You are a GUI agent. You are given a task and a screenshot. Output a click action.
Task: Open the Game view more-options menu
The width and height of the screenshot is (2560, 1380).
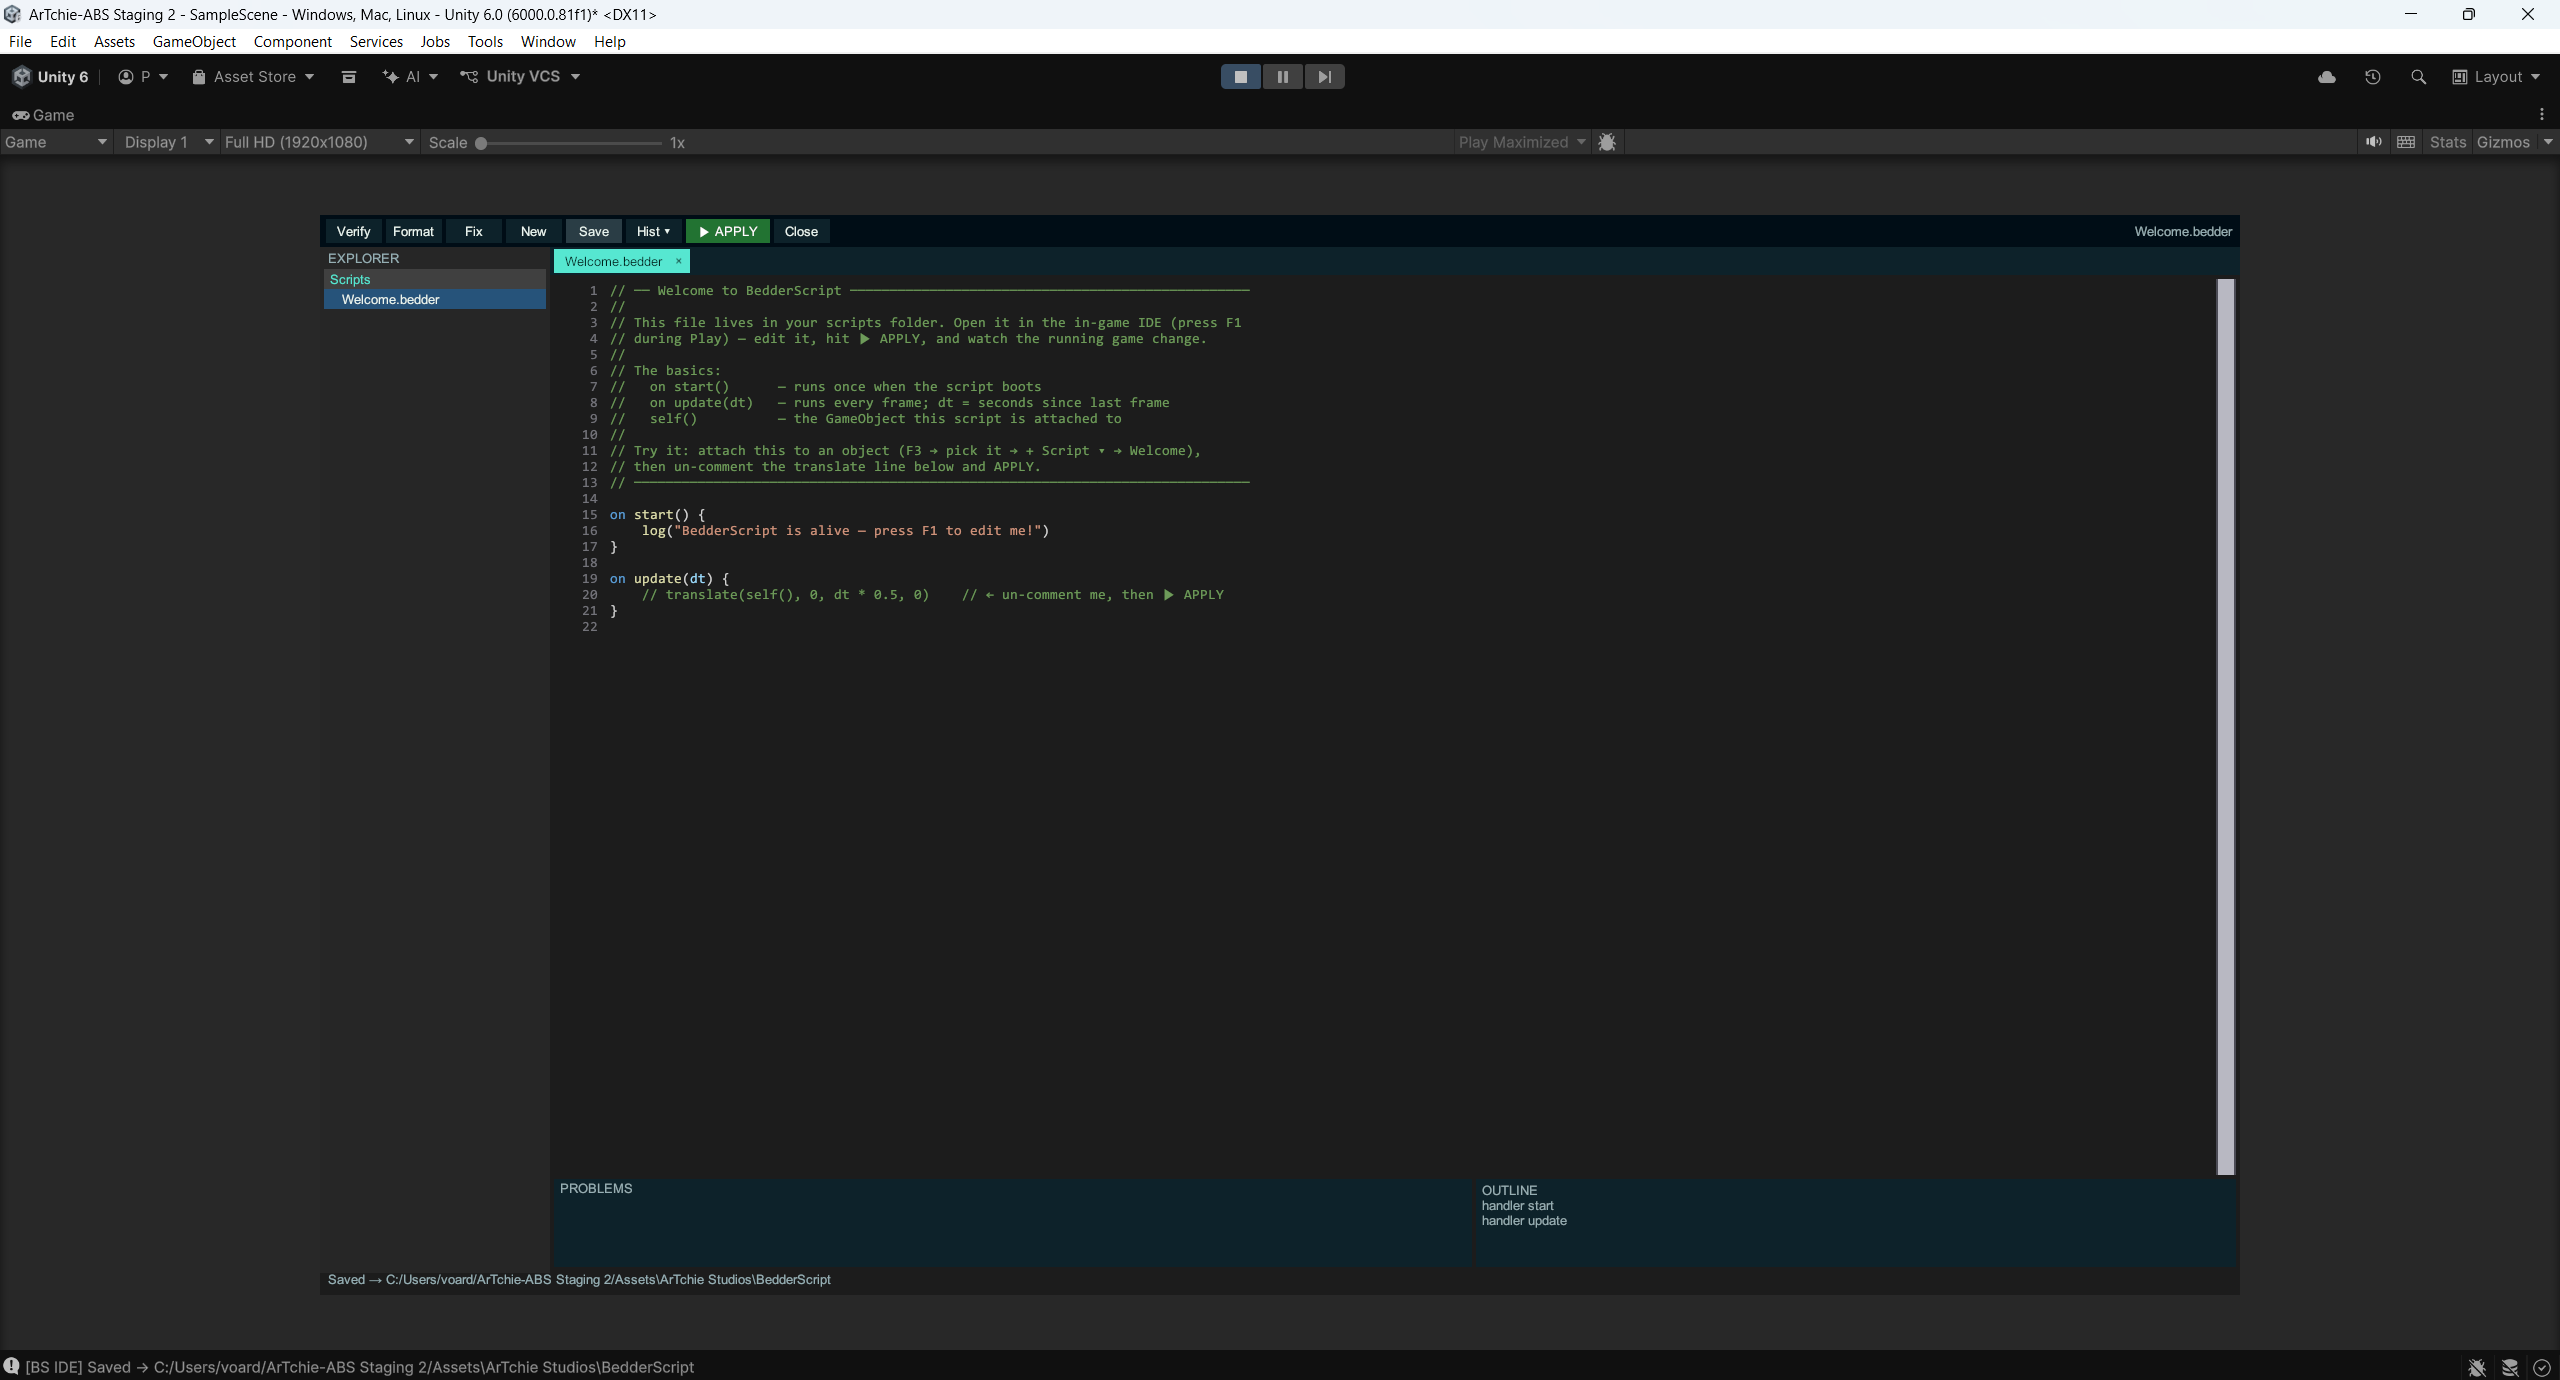pos(2542,115)
